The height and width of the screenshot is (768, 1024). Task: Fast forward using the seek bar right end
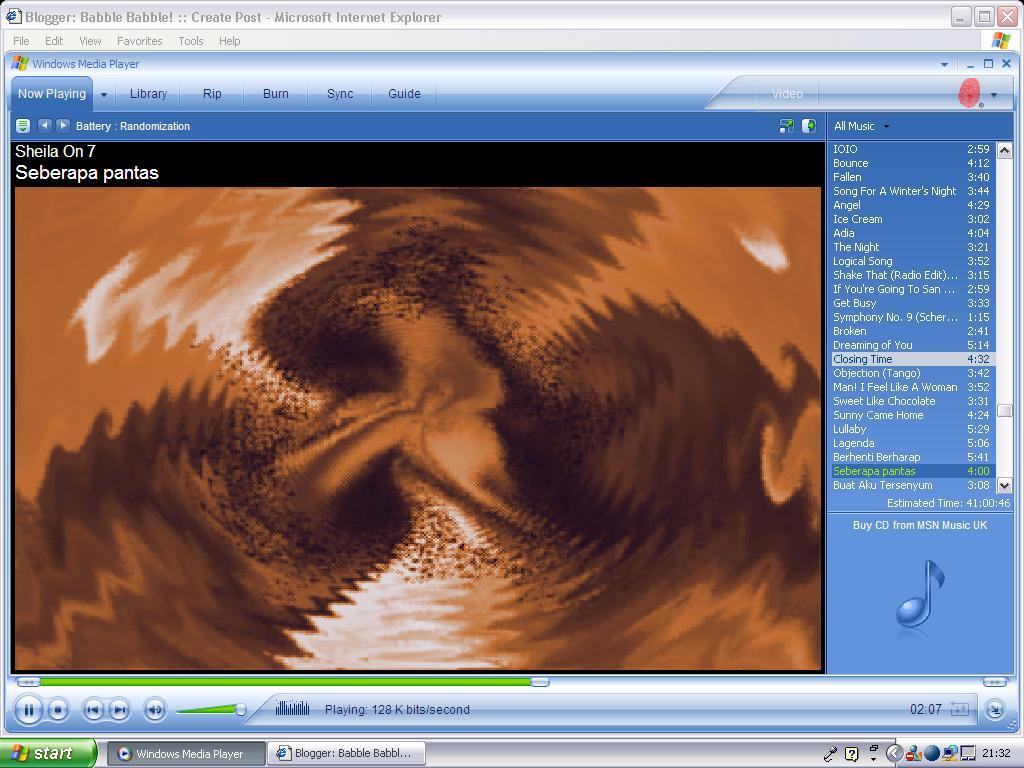pos(995,682)
